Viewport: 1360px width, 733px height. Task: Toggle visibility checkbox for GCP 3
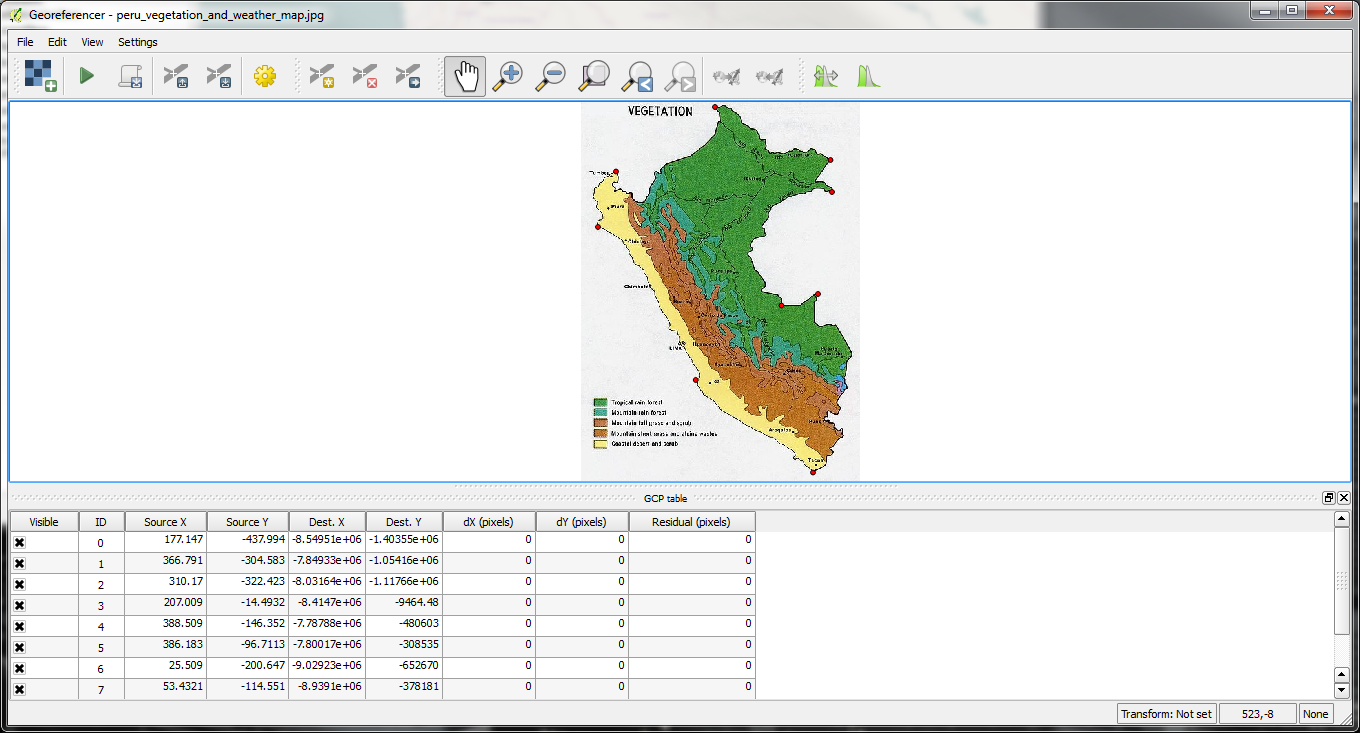(19, 605)
